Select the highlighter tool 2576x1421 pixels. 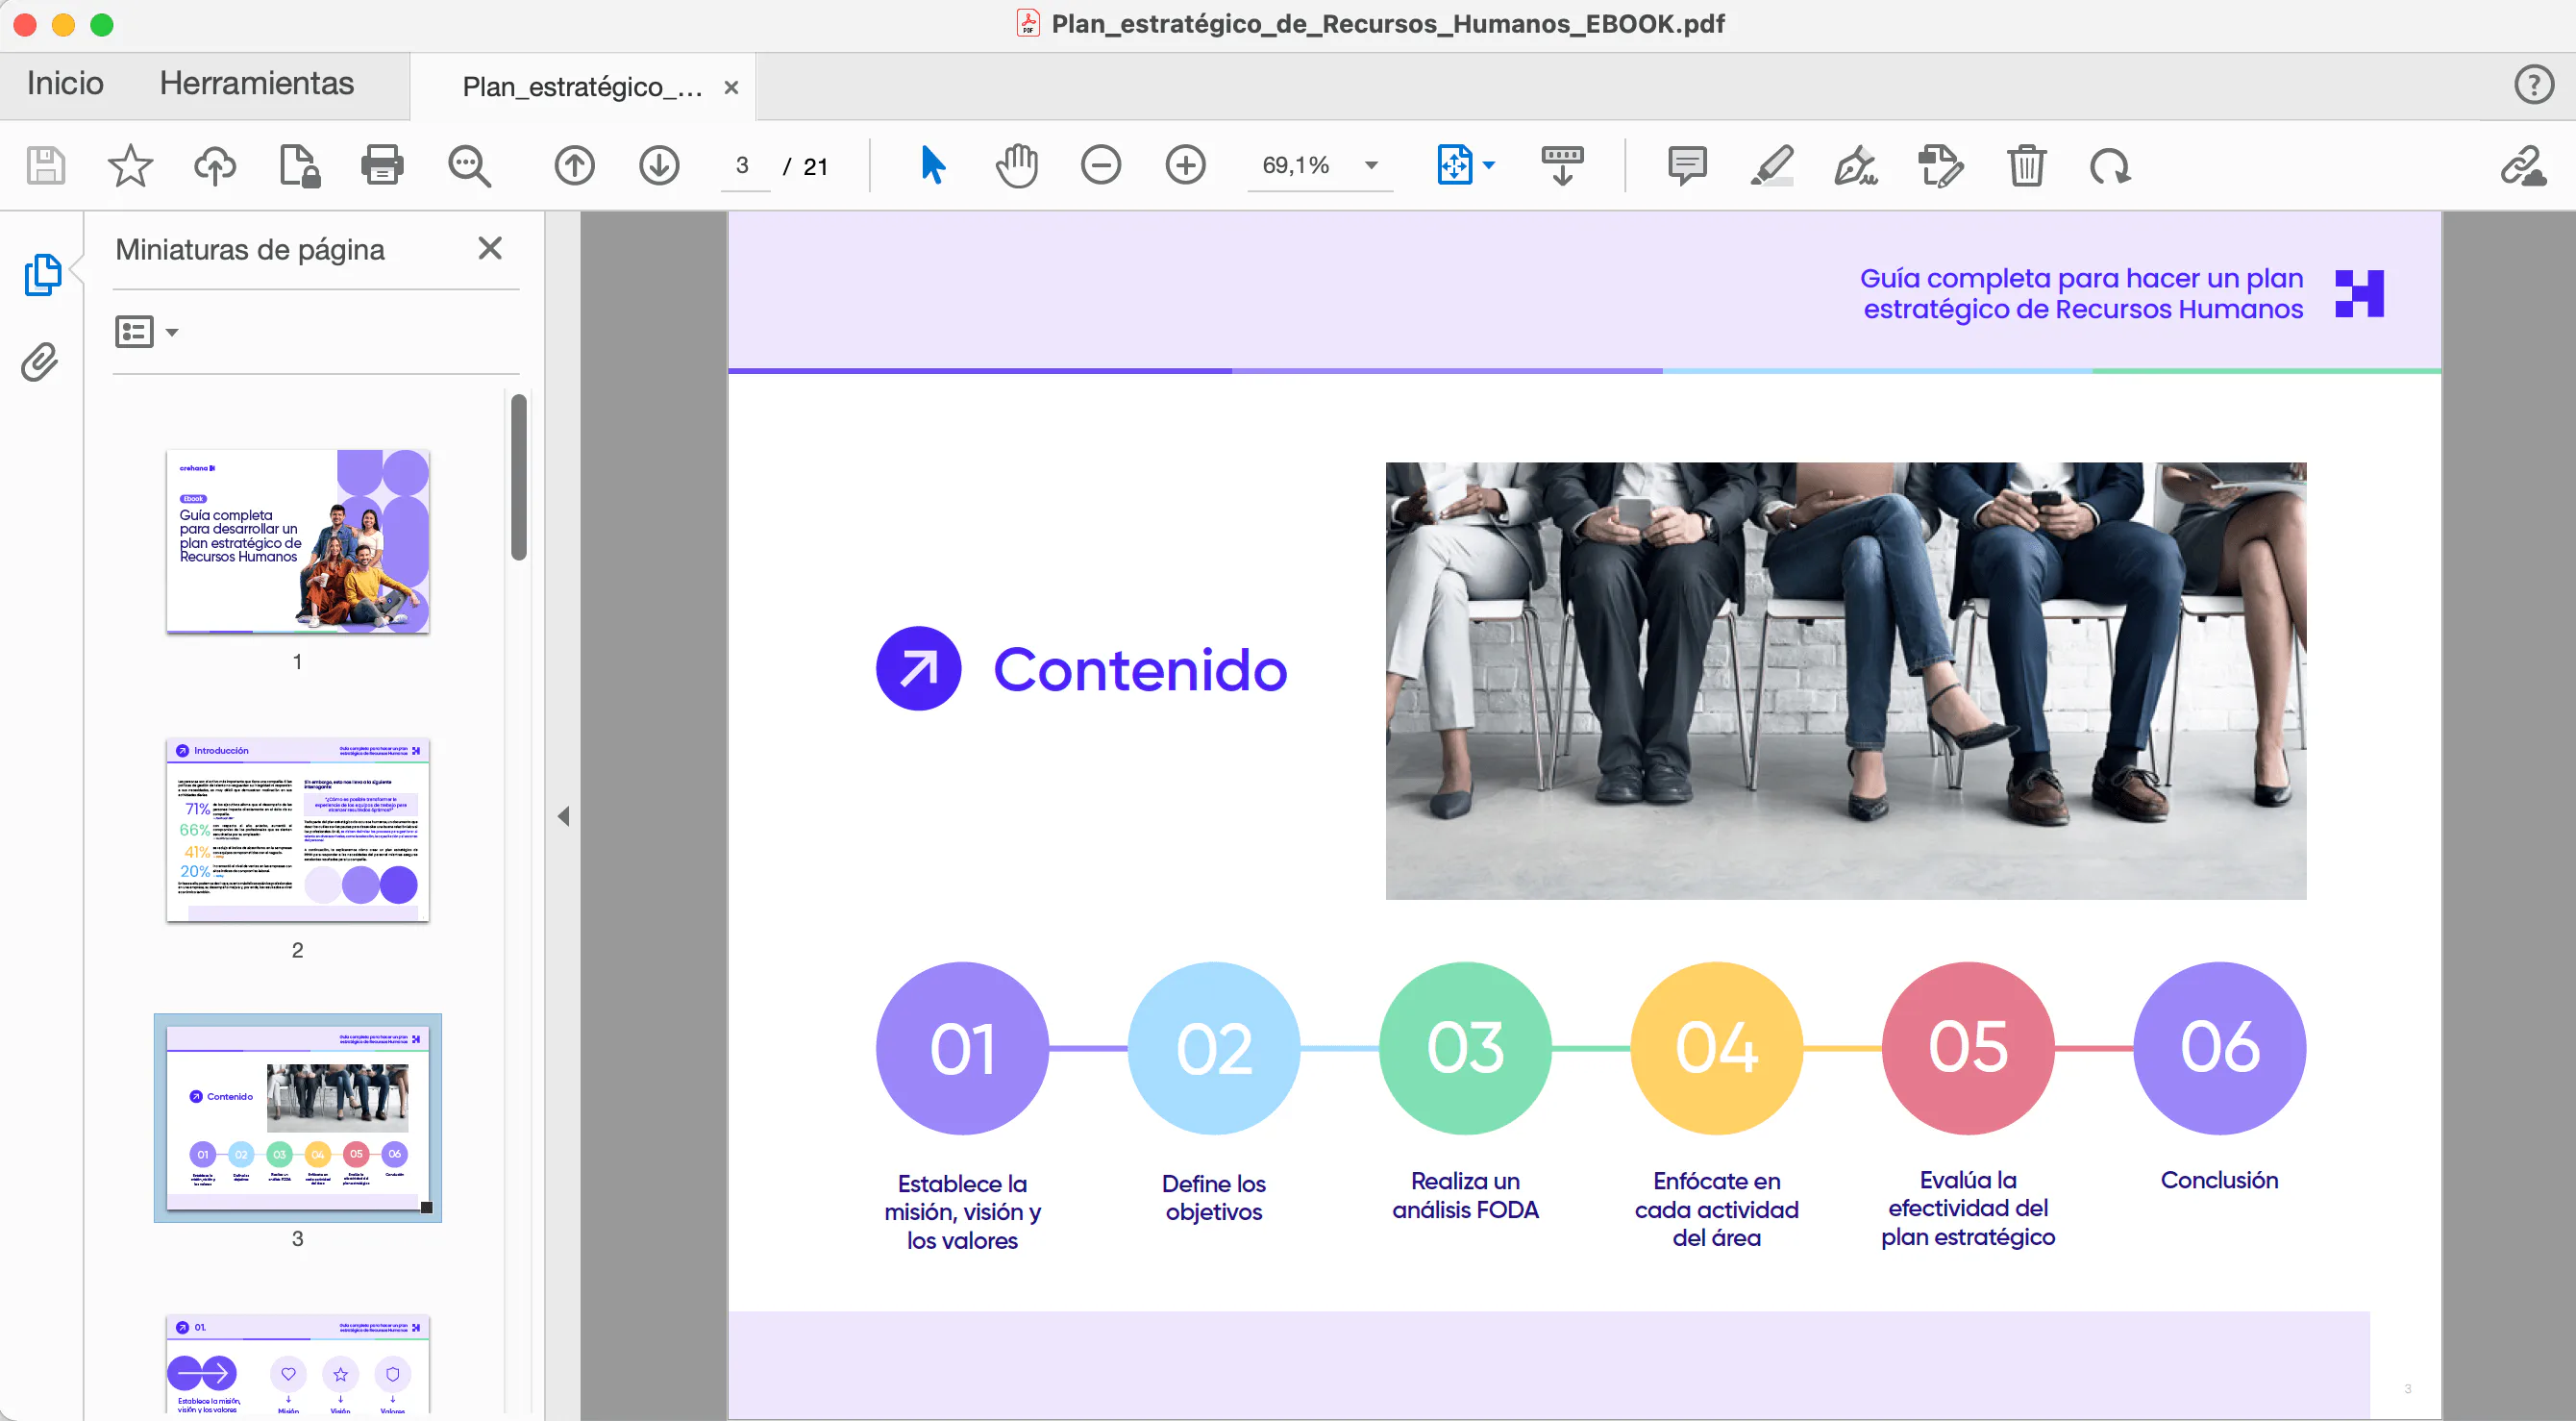1771,166
